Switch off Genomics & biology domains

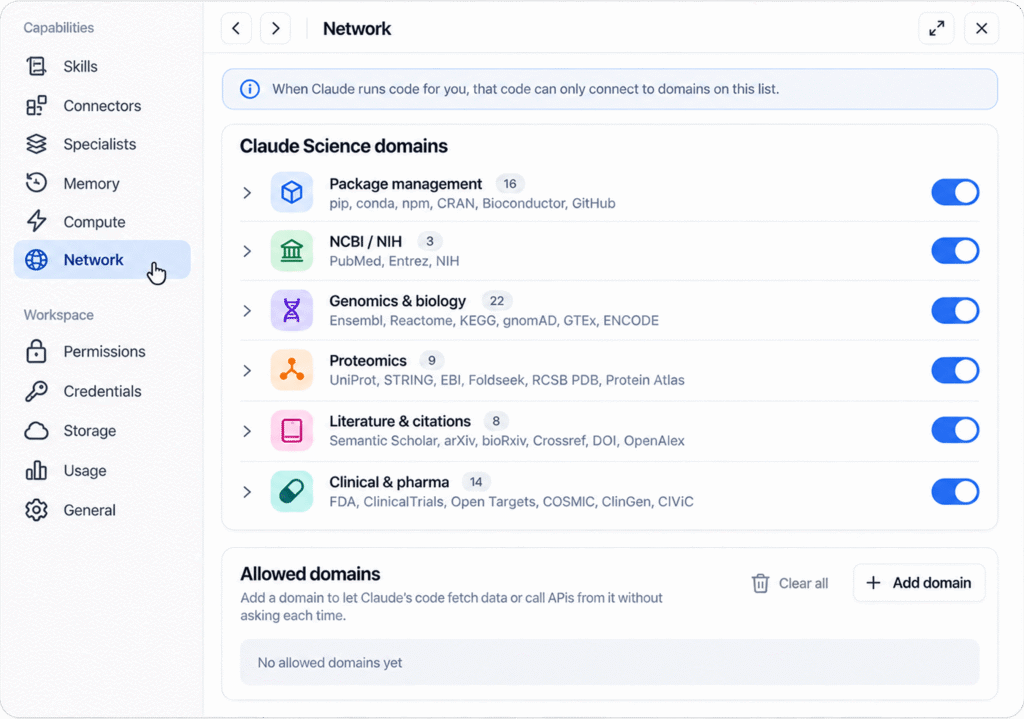point(955,310)
